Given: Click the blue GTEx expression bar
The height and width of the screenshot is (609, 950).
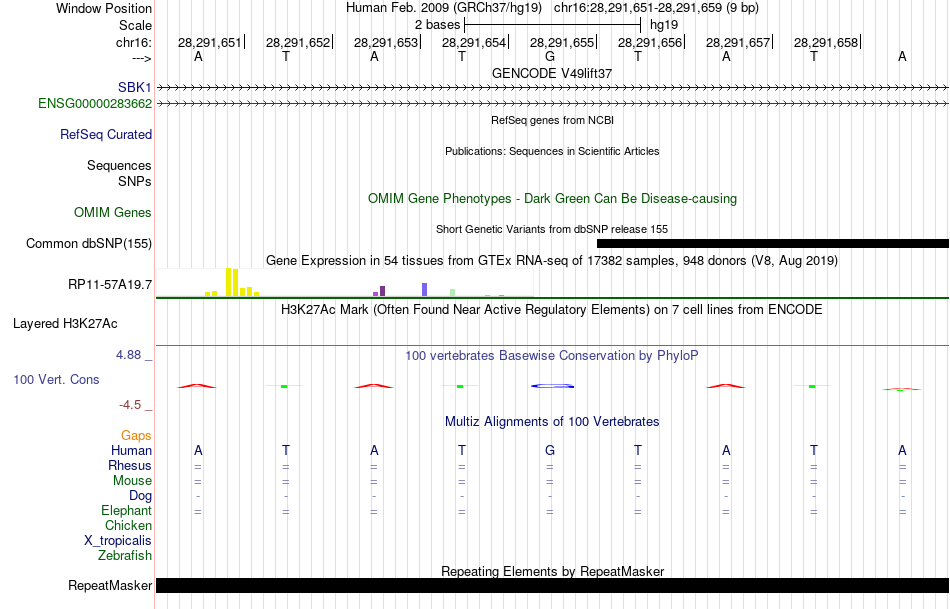Looking at the screenshot, I should pos(425,290).
